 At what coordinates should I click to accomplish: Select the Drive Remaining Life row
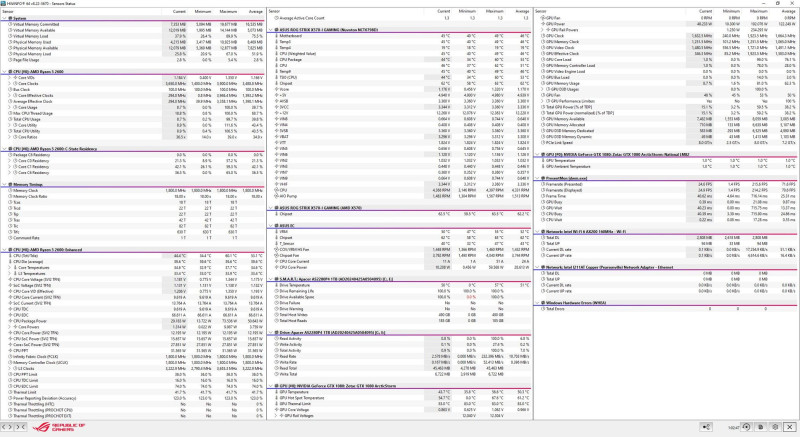coord(399,291)
